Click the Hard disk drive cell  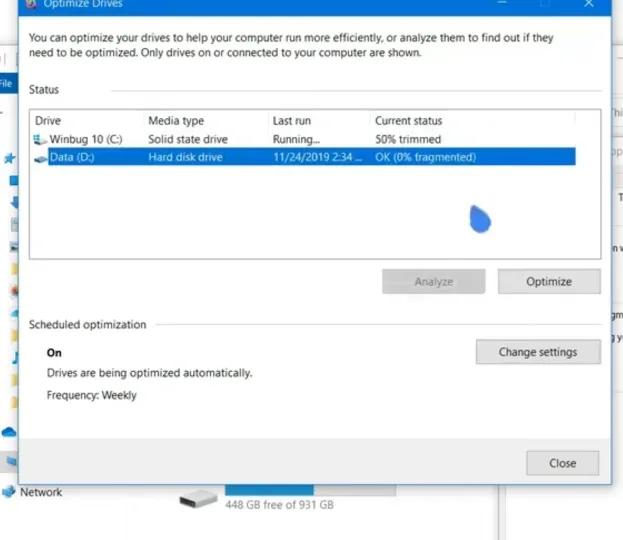pyautogui.click(x=185, y=157)
